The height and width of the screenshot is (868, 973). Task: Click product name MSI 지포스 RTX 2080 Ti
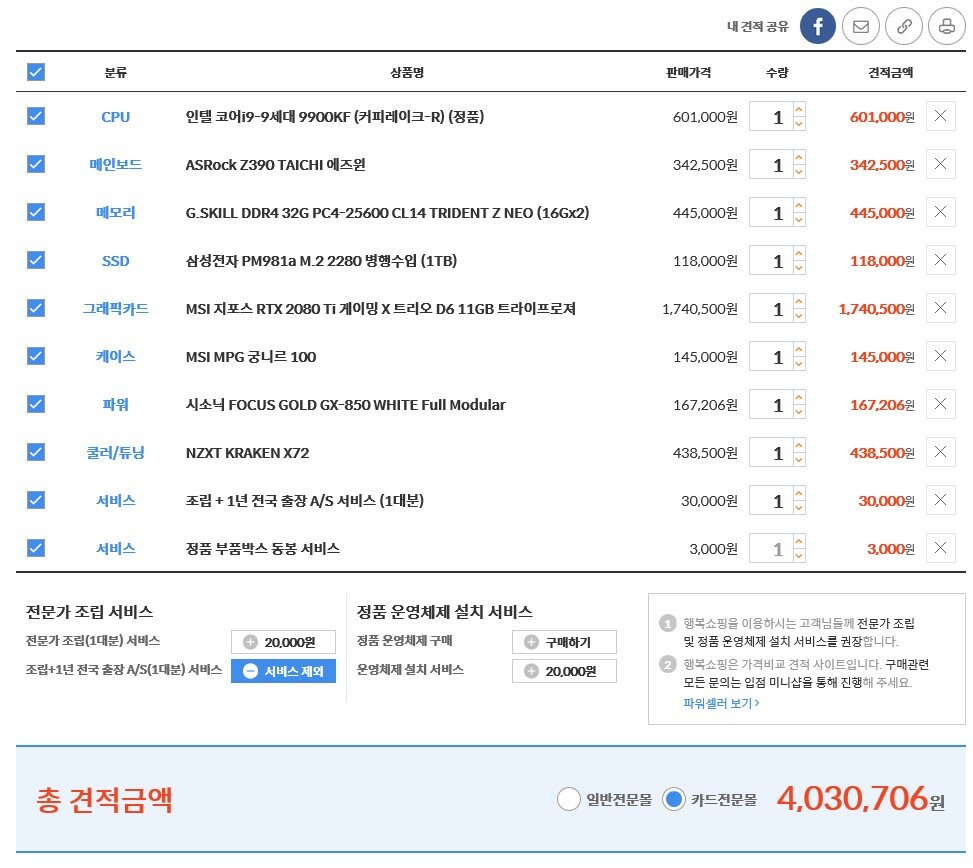[x=380, y=308]
